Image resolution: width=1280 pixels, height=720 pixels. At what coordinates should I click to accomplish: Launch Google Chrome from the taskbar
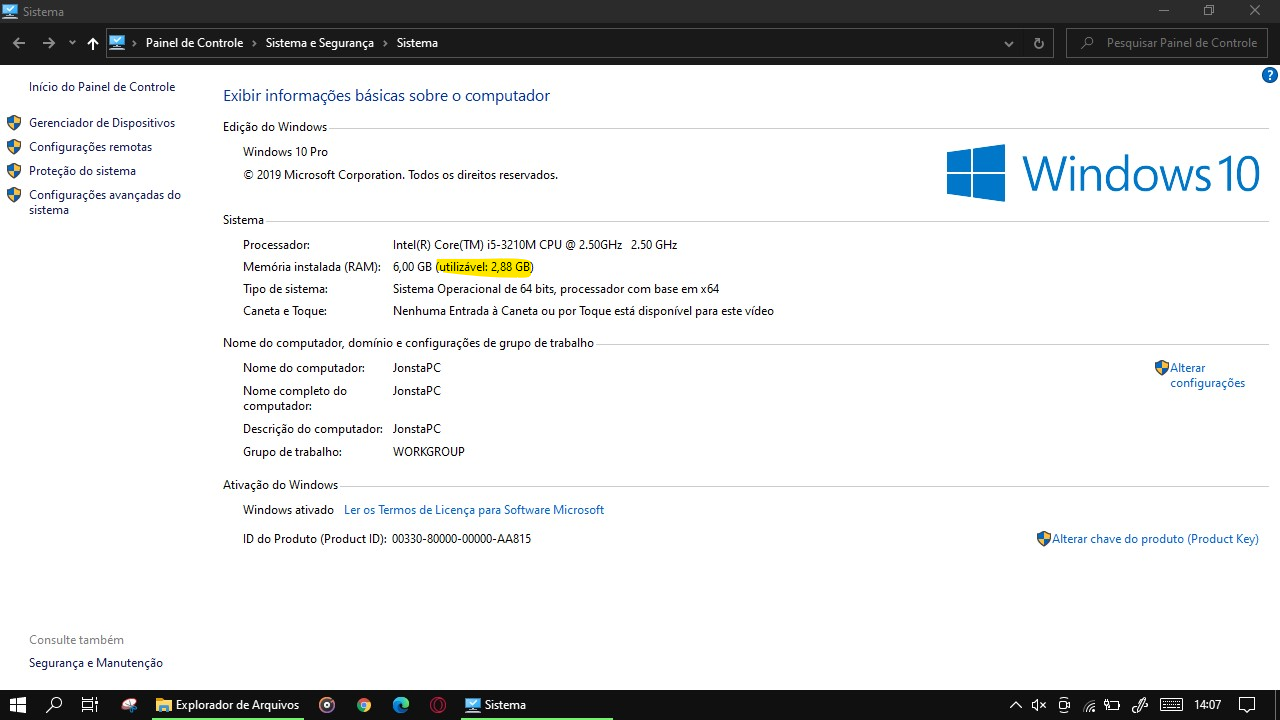[x=364, y=705]
